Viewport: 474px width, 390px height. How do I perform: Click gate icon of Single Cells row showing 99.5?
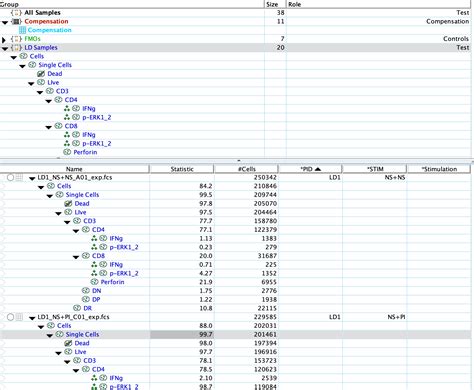(x=60, y=195)
